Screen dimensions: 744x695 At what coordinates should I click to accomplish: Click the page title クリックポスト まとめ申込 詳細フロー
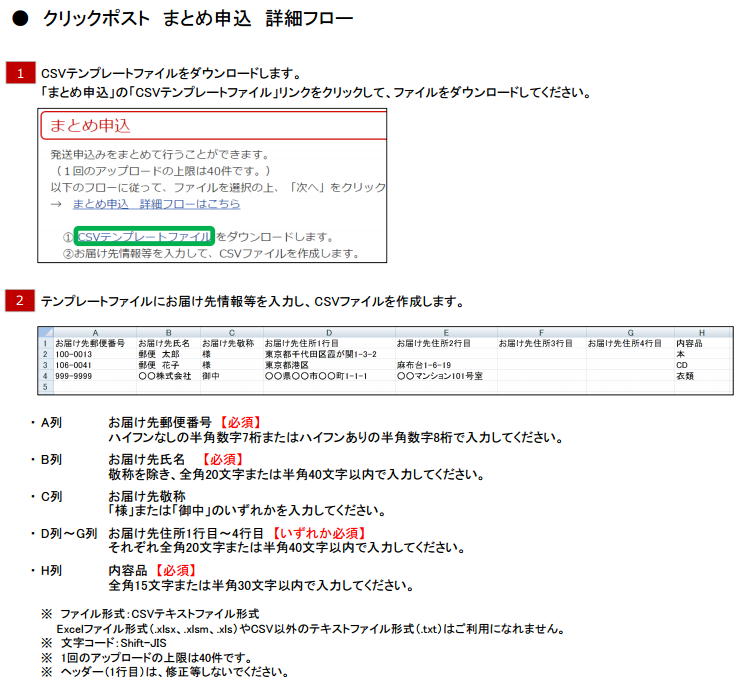(198, 19)
